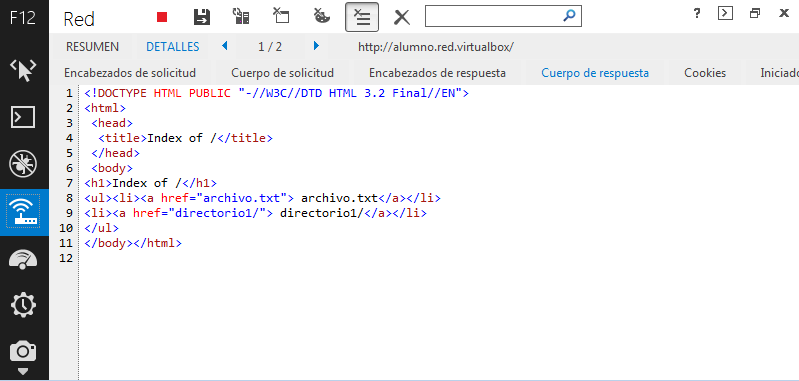Screen dimensions: 799x381
Task: Show console panel icon at top right
Action: click(725, 13)
